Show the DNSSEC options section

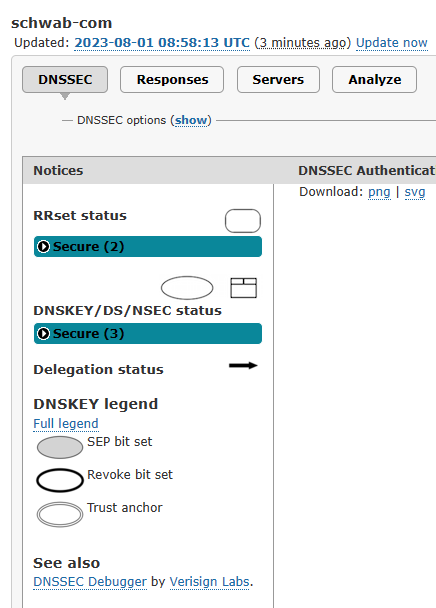[191, 120]
